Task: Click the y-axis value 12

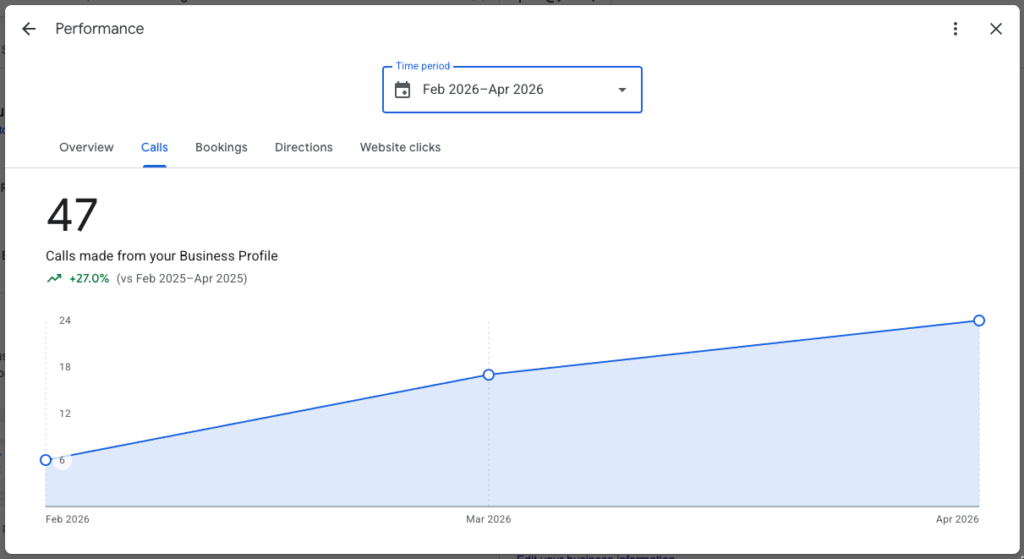Action: 65,413
